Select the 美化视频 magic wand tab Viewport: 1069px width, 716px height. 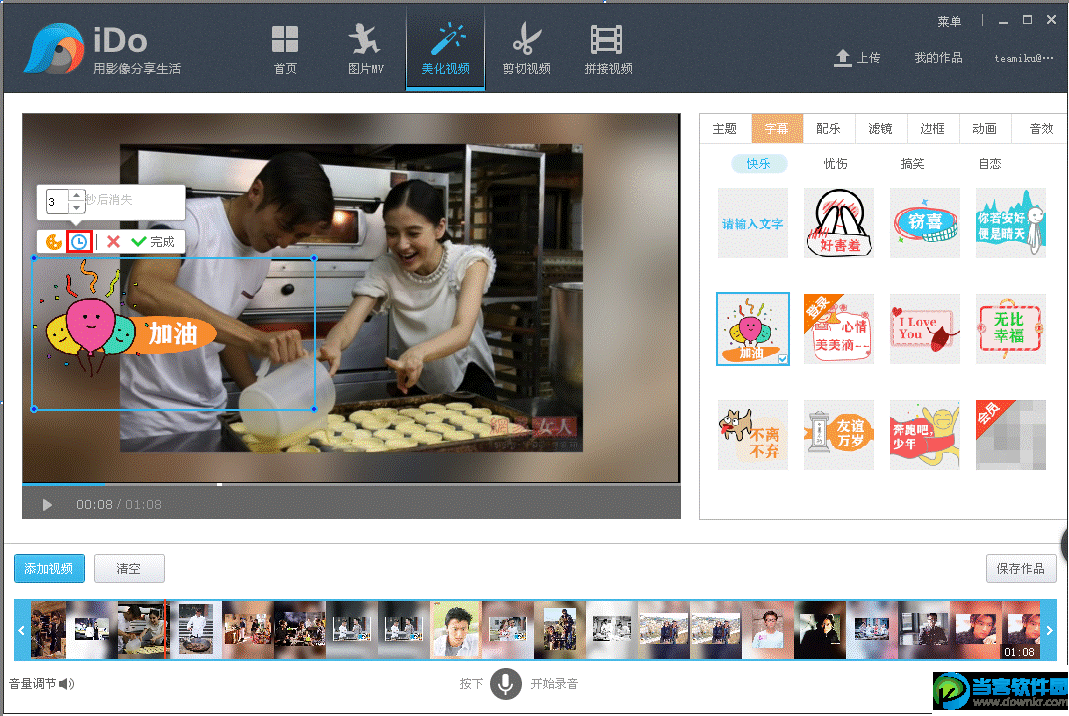tap(445, 49)
